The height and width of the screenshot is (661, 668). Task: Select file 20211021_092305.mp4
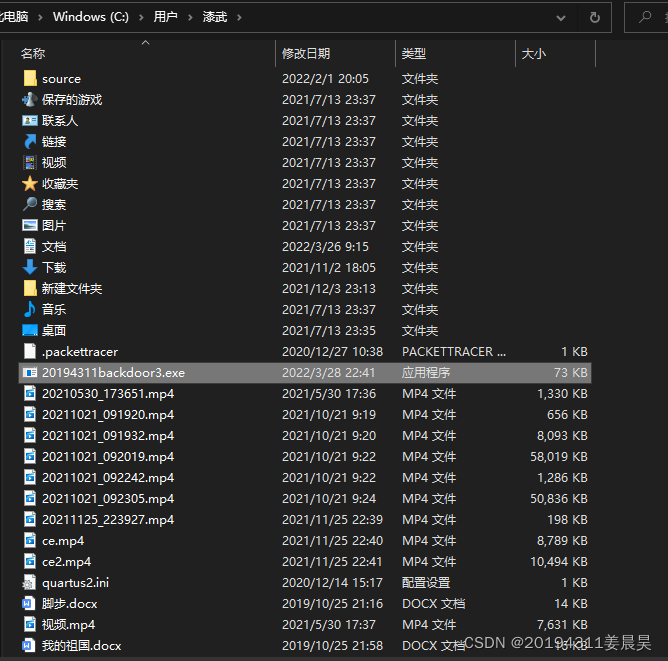tap(108, 499)
